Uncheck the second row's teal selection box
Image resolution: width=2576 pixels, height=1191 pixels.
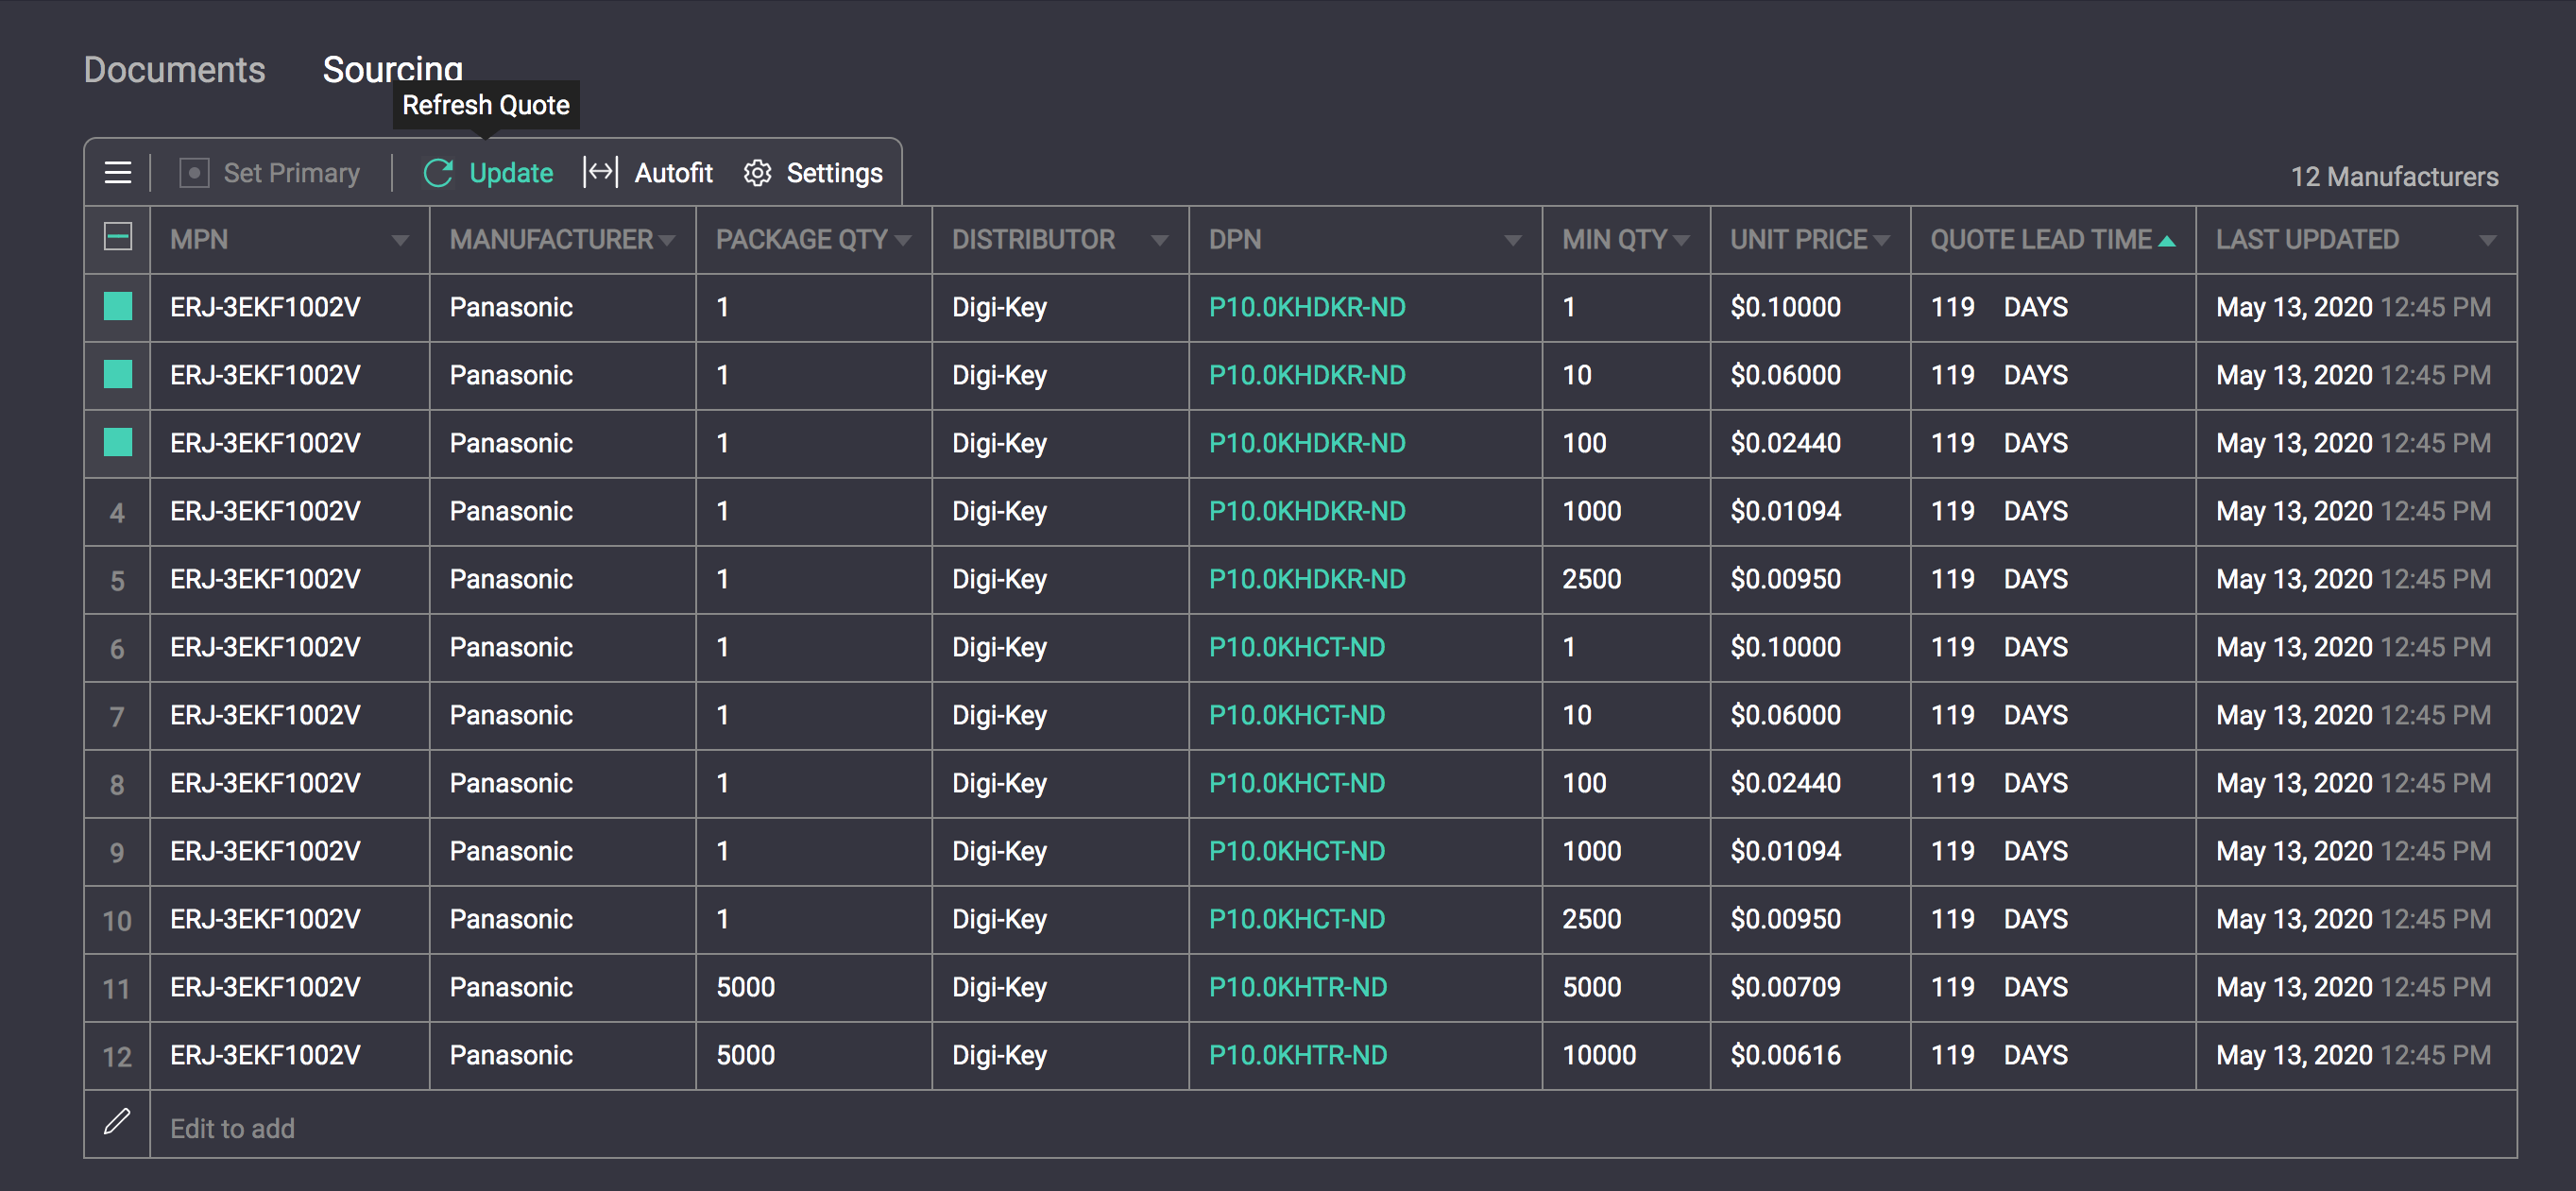point(118,374)
